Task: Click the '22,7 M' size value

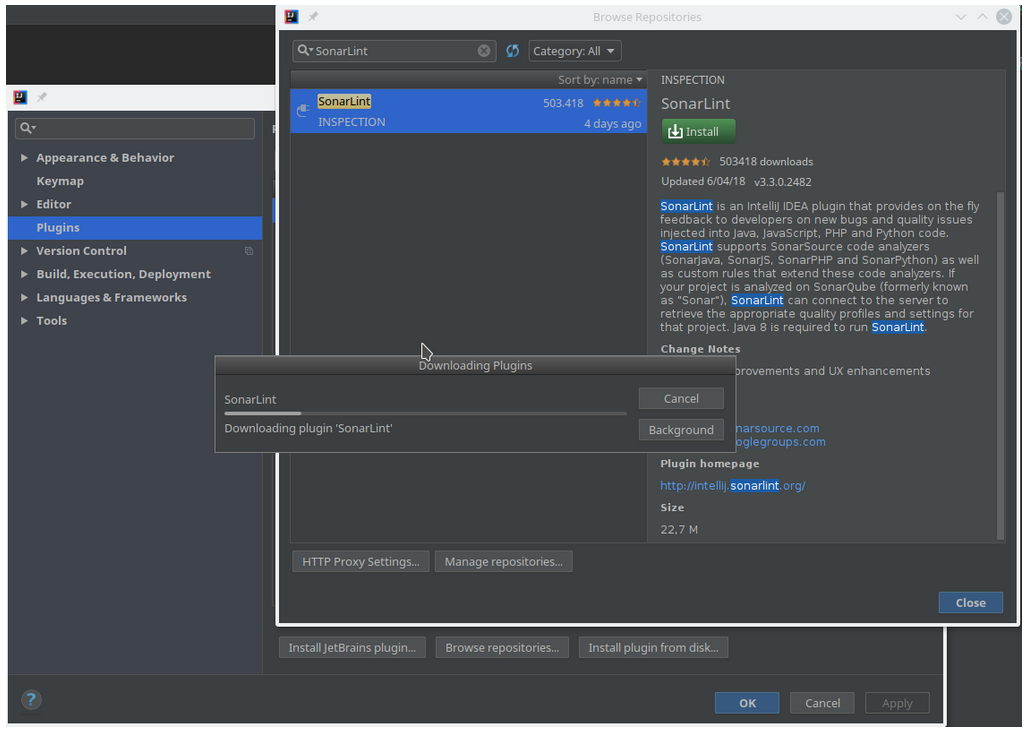Action: click(679, 529)
